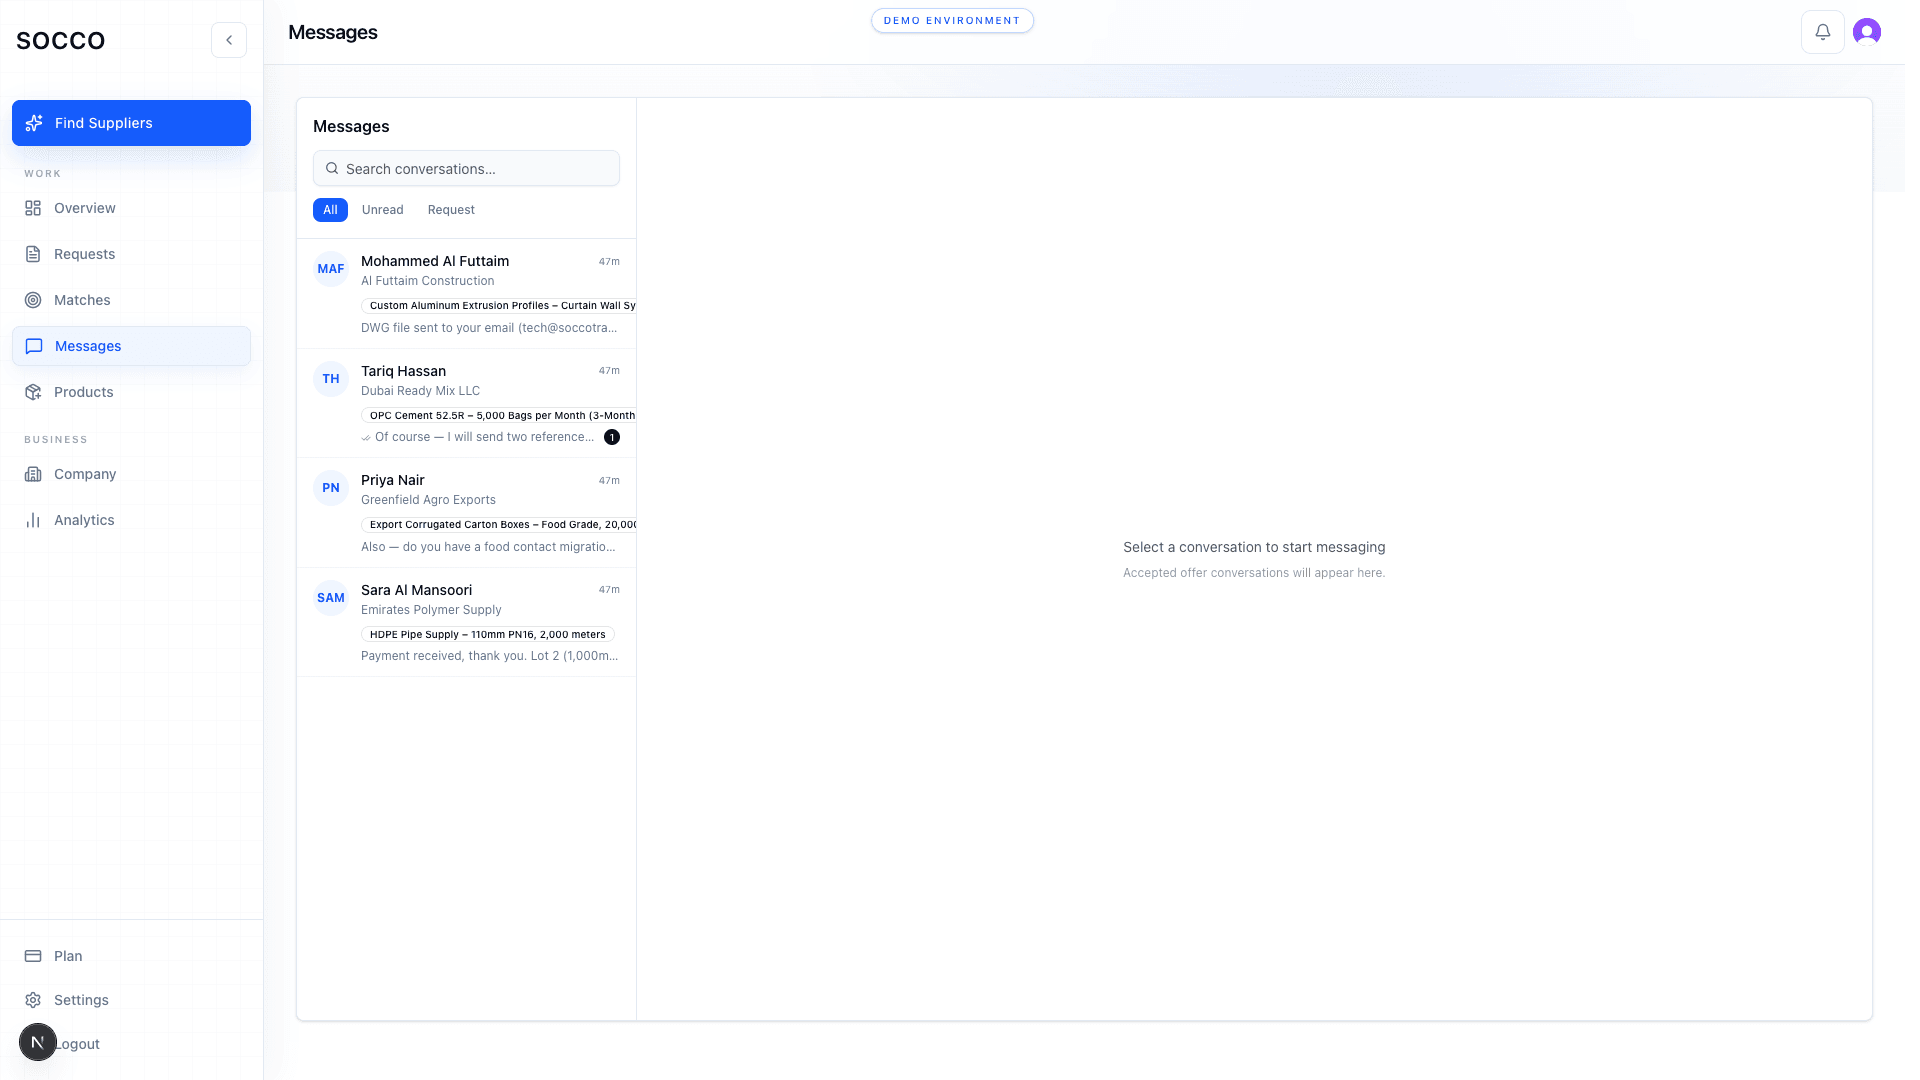Click the Messages chat bubble icon
Image resolution: width=1920 pixels, height=1080 pixels.
pyautogui.click(x=34, y=346)
